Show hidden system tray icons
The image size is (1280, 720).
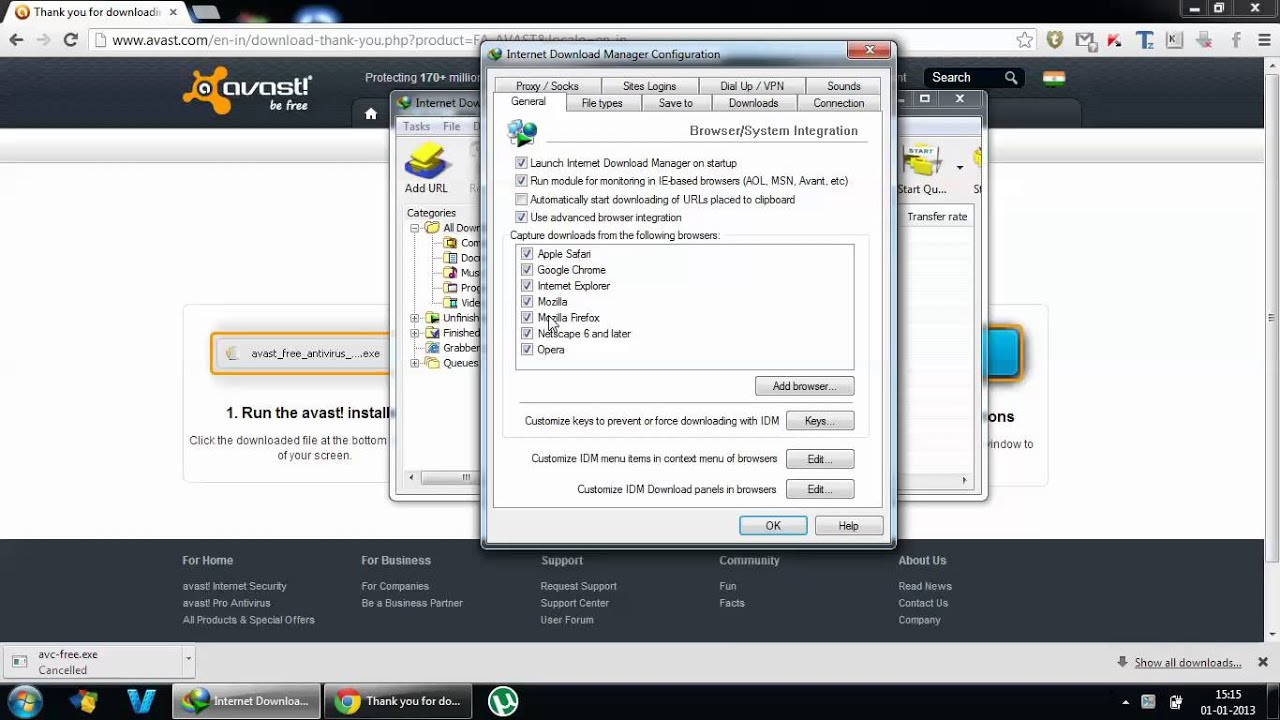1125,702
